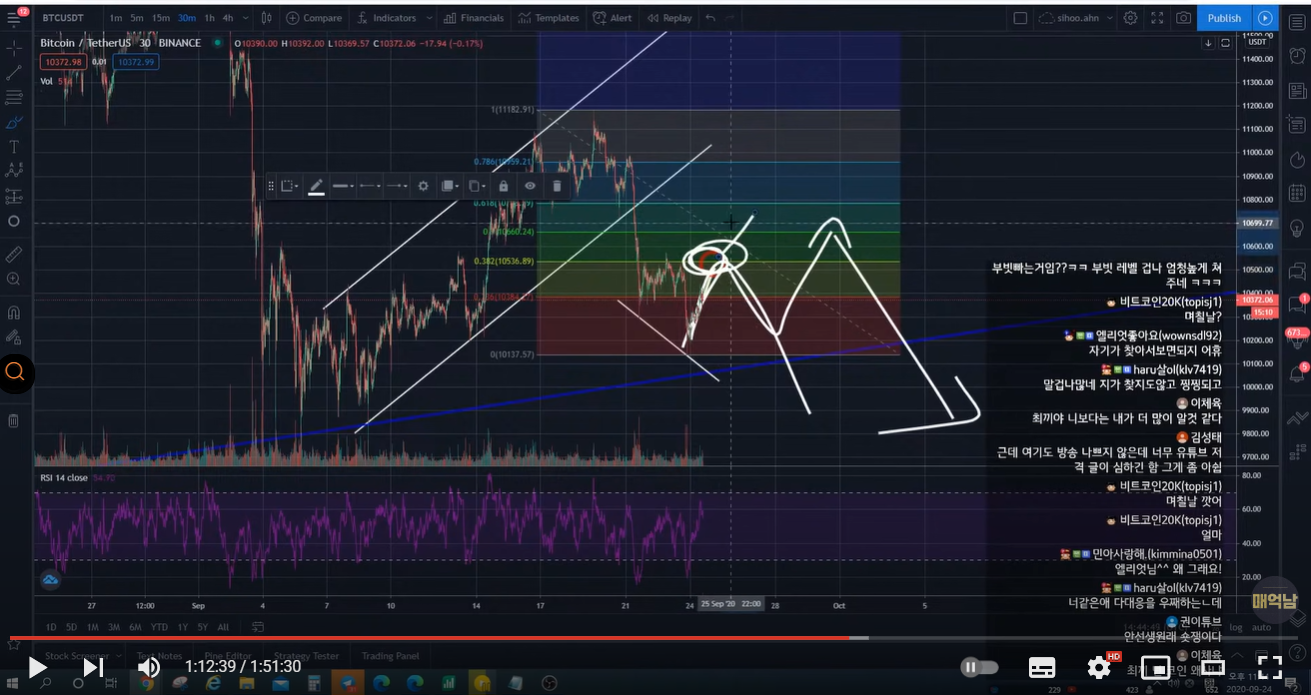Screen dimensions: 1311x695
Task: Toggle YouTube autoplay switch
Action: click(979, 667)
